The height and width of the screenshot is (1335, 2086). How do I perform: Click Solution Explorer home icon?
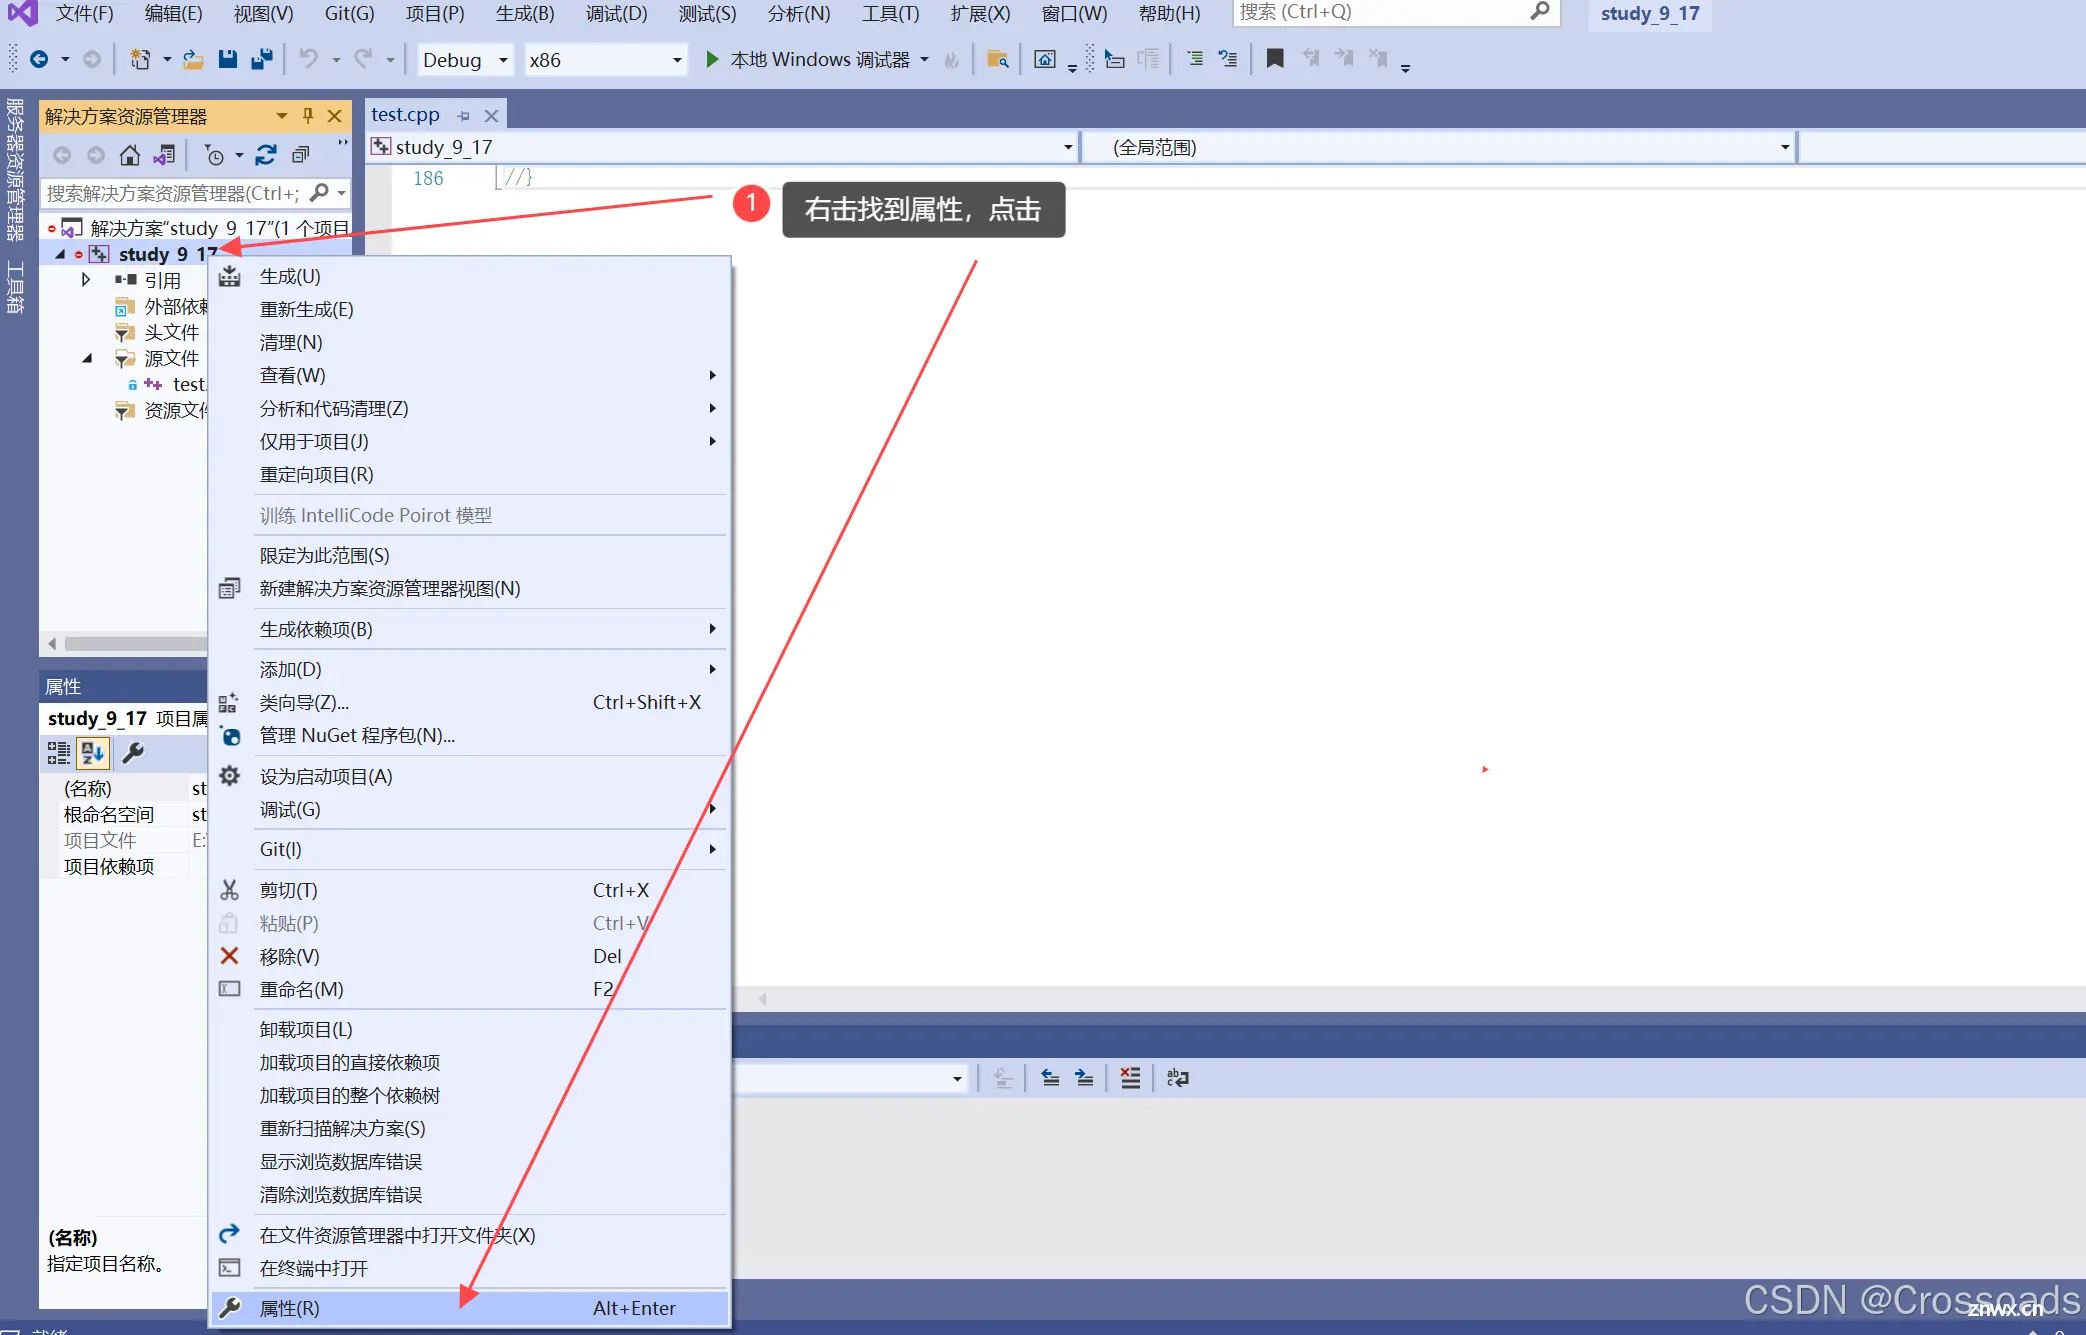pyautogui.click(x=130, y=155)
